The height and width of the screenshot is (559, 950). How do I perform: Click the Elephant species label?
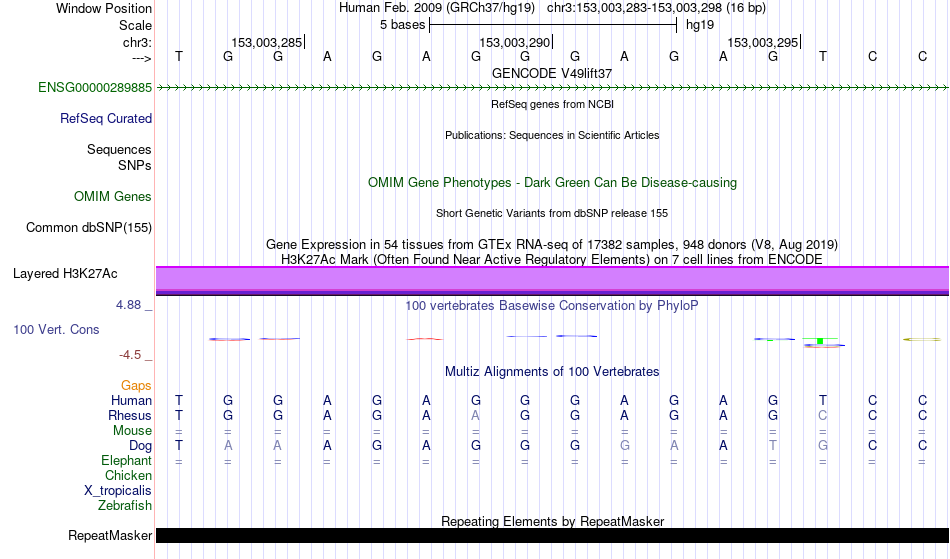[x=126, y=460]
